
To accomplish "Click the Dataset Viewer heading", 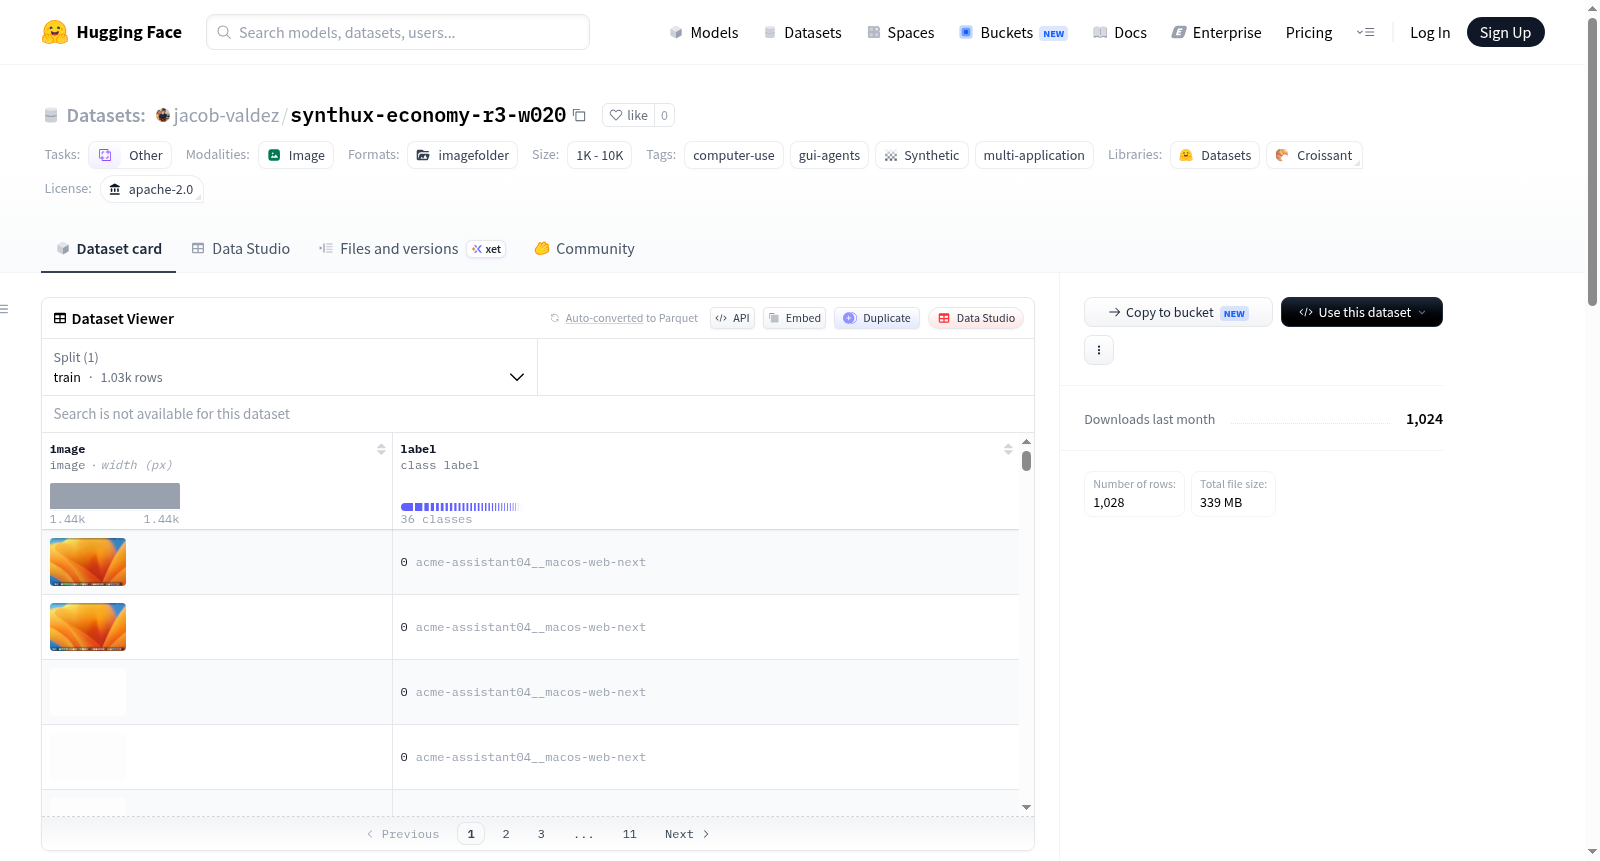I will [x=114, y=319].
